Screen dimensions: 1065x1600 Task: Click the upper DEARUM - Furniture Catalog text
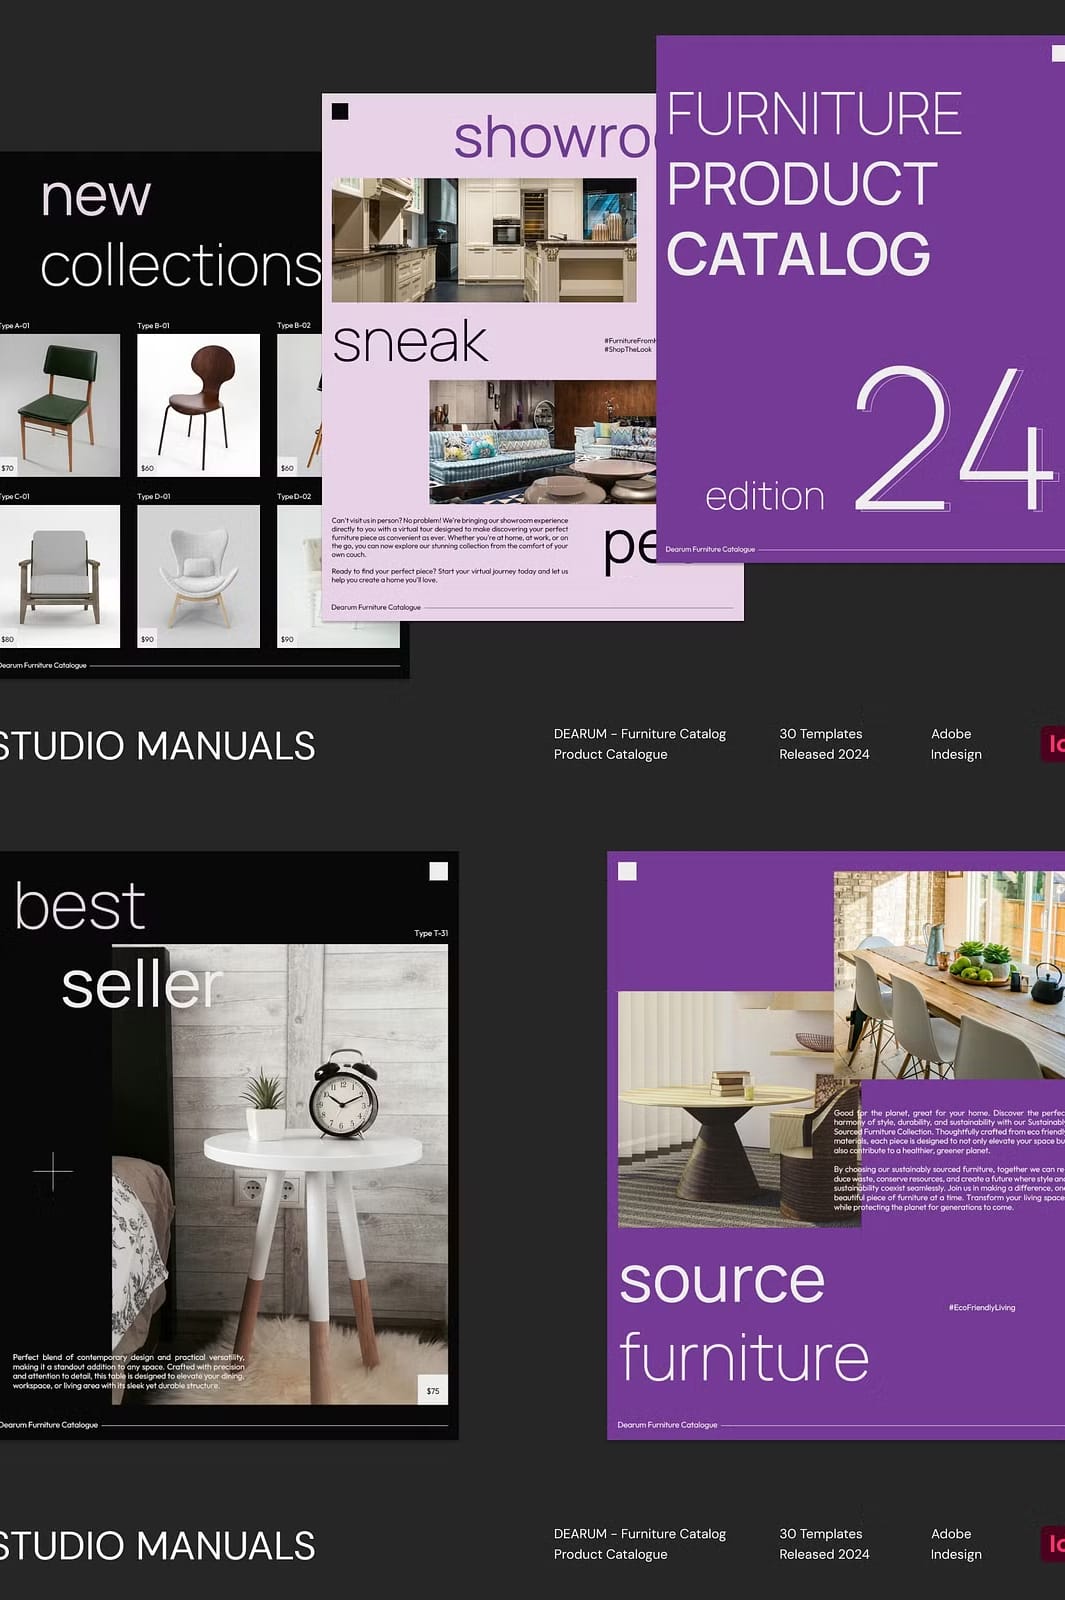pyautogui.click(x=640, y=734)
